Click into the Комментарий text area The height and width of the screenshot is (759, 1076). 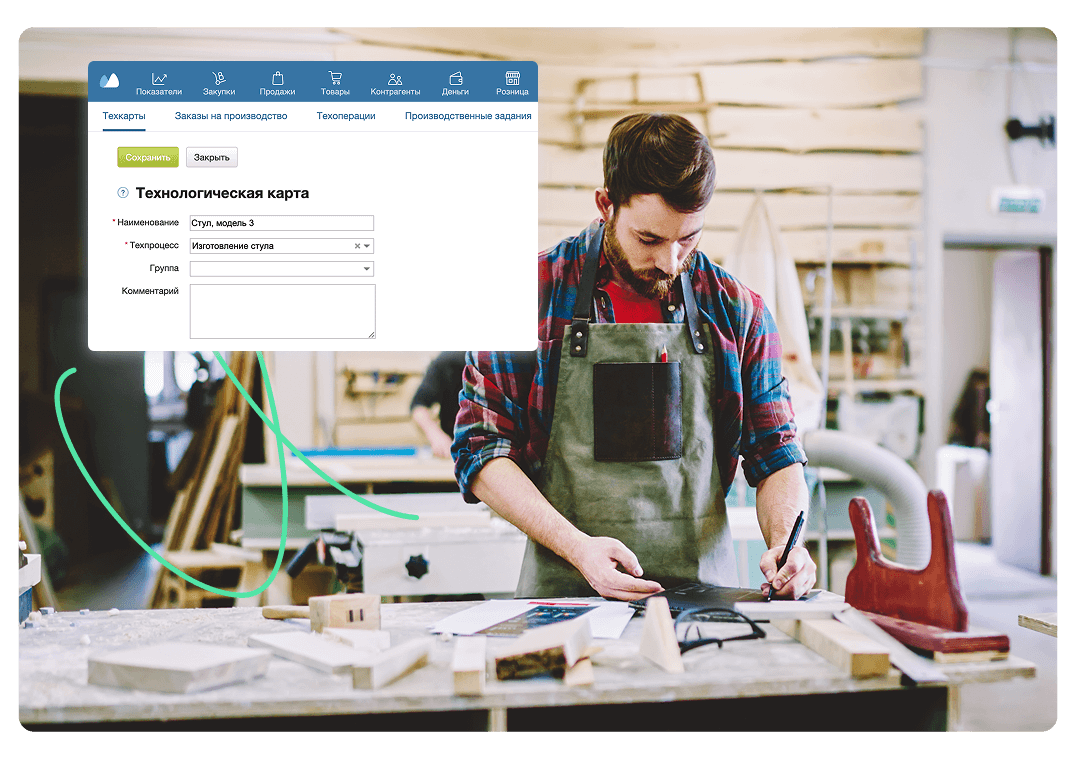pos(282,311)
